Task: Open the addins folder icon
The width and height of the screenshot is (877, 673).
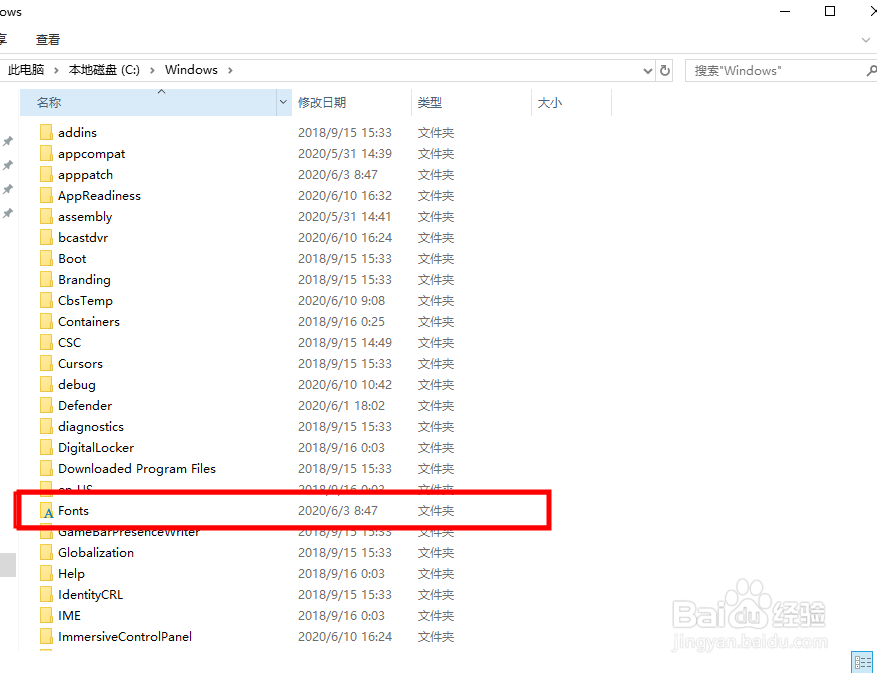Action: (46, 133)
